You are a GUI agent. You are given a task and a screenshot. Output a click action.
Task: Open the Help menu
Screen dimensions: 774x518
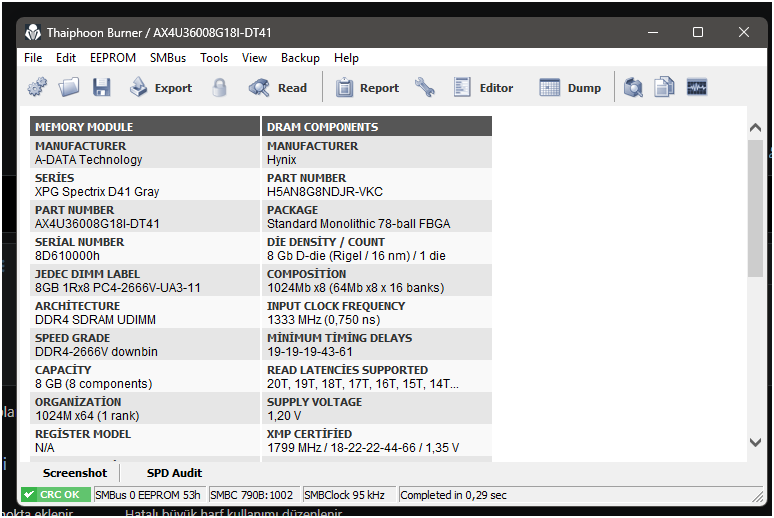click(346, 58)
